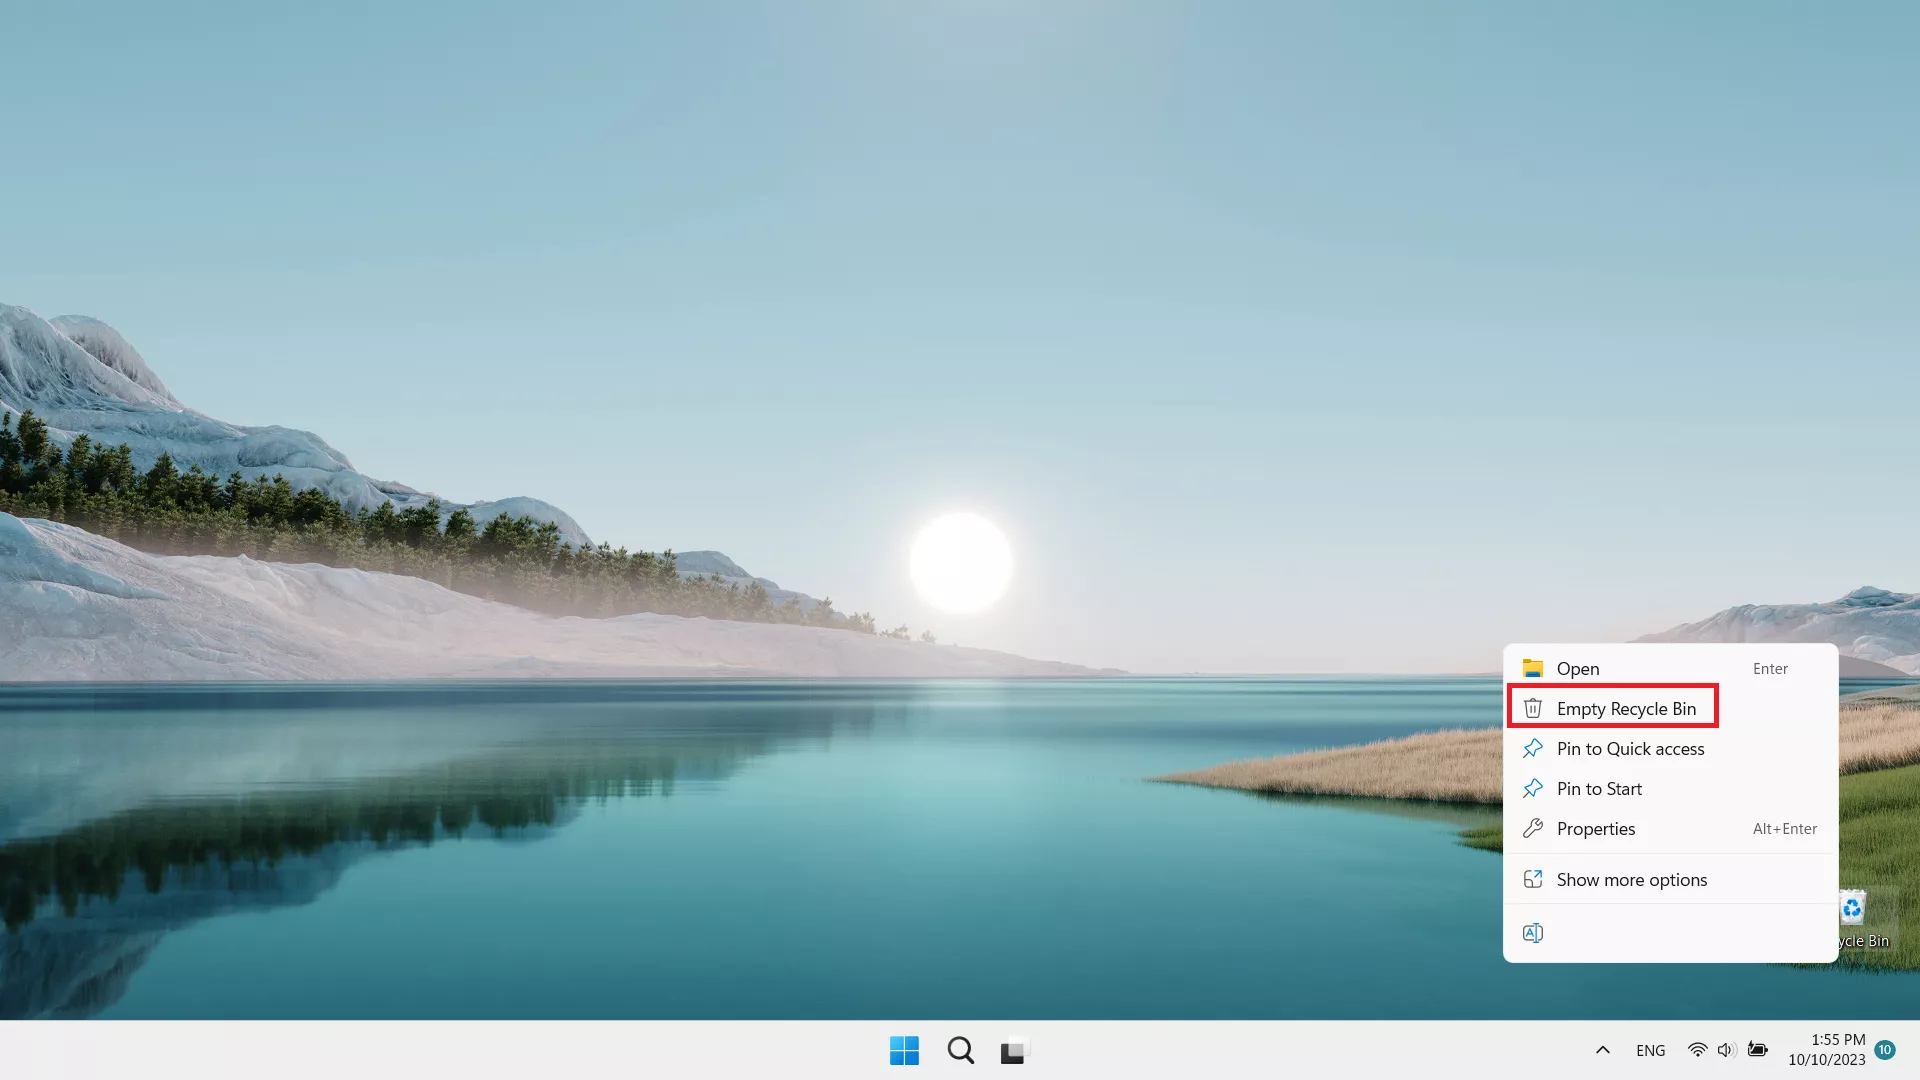1920x1080 pixels.
Task: Click the Rename icon in the context menu
Action: tap(1532, 933)
